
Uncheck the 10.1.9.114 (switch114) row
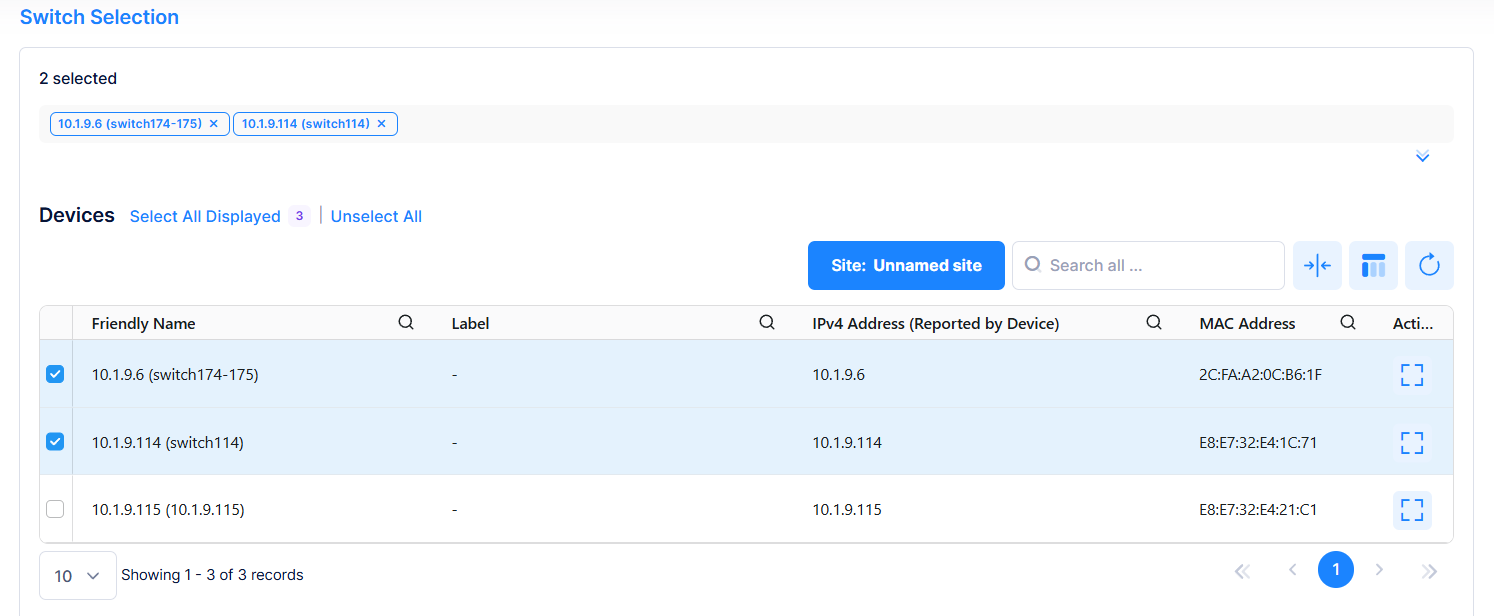tap(55, 441)
